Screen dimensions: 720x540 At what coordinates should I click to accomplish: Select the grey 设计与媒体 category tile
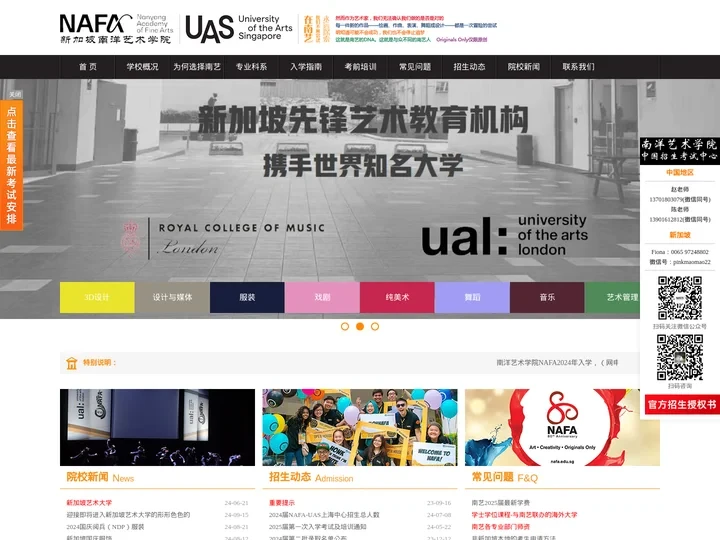click(x=172, y=298)
